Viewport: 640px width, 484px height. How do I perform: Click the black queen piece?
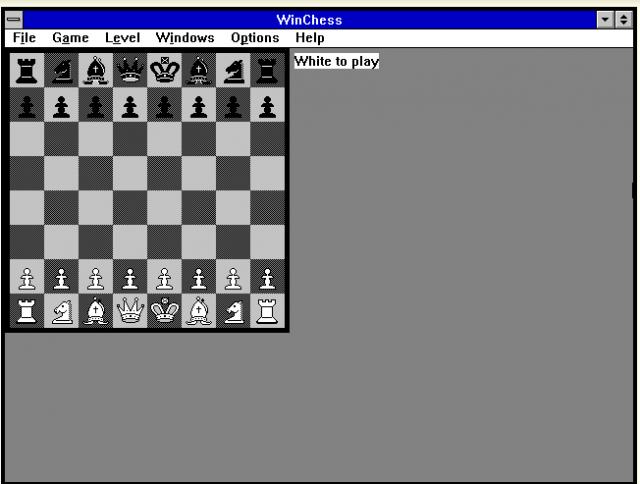pyautogui.click(x=130, y=70)
